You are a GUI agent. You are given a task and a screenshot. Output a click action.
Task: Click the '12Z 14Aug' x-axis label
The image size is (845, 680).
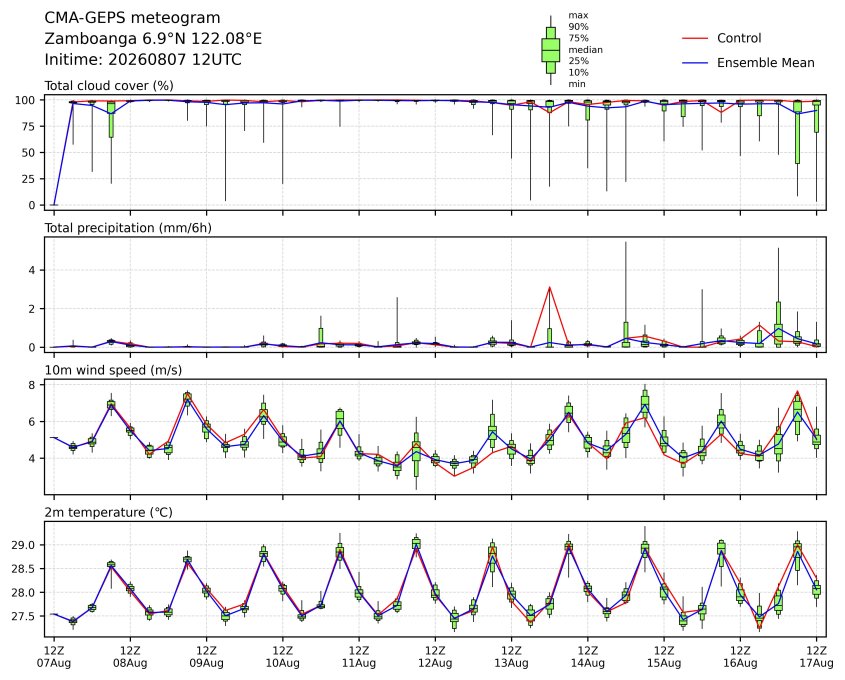tap(588, 656)
